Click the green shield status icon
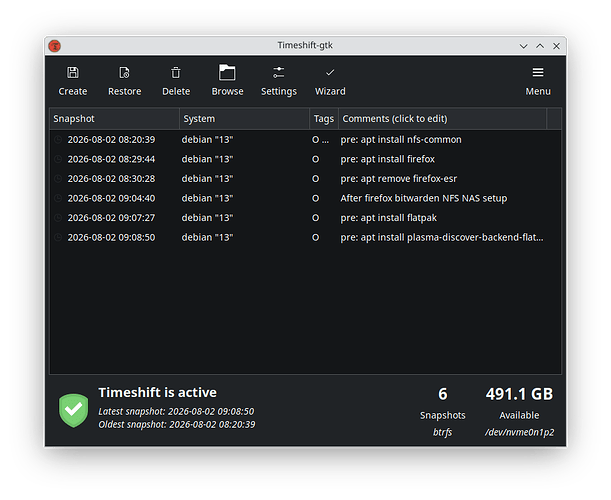611x500 pixels. (73, 410)
